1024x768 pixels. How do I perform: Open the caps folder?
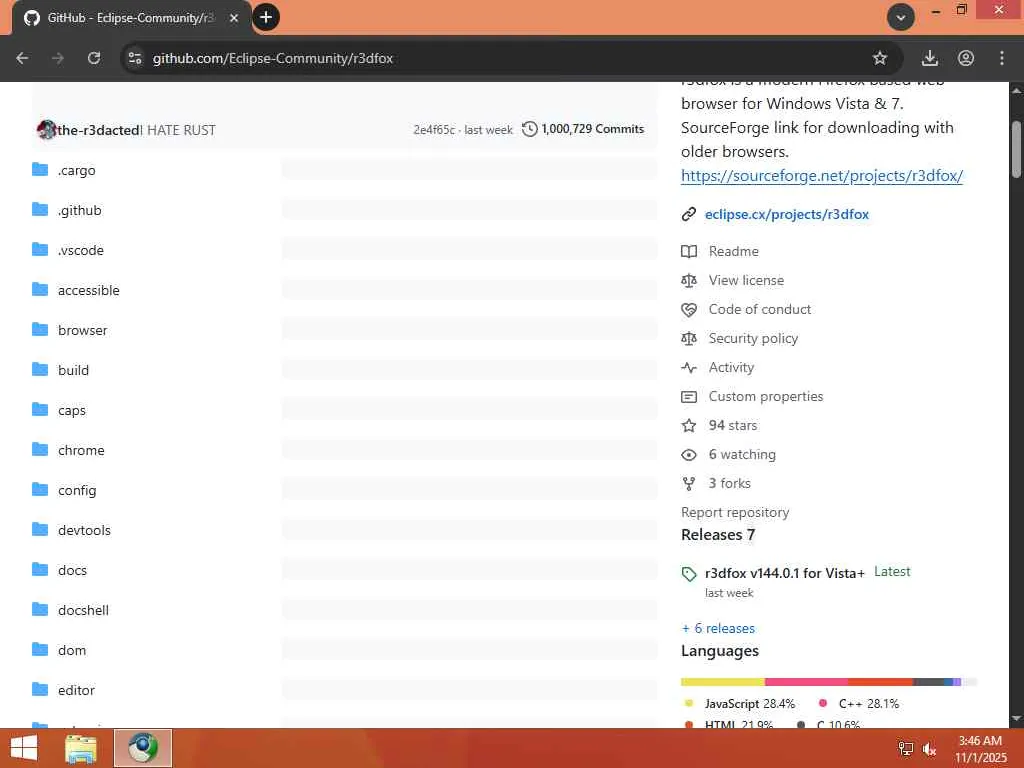coord(72,410)
